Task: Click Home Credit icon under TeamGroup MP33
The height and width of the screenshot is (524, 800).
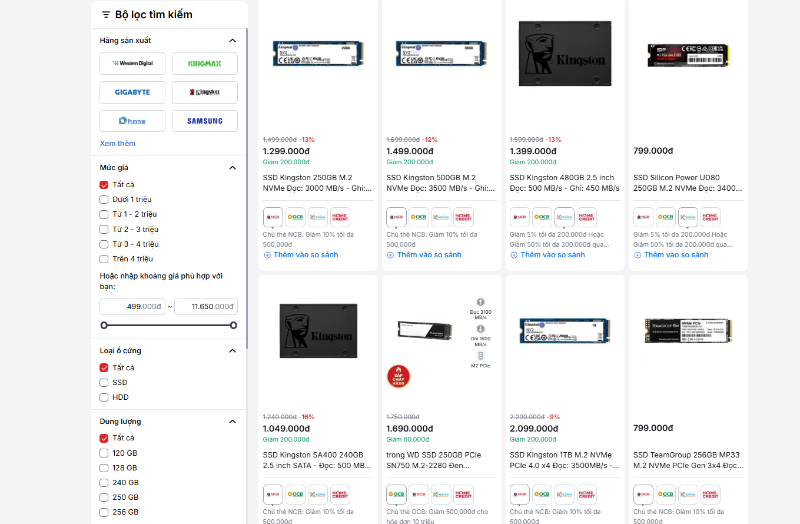Action: click(x=710, y=494)
